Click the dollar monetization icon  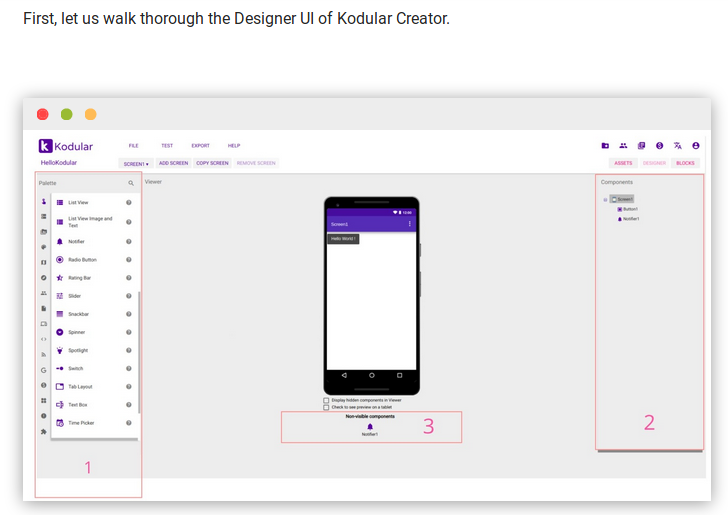tap(659, 146)
